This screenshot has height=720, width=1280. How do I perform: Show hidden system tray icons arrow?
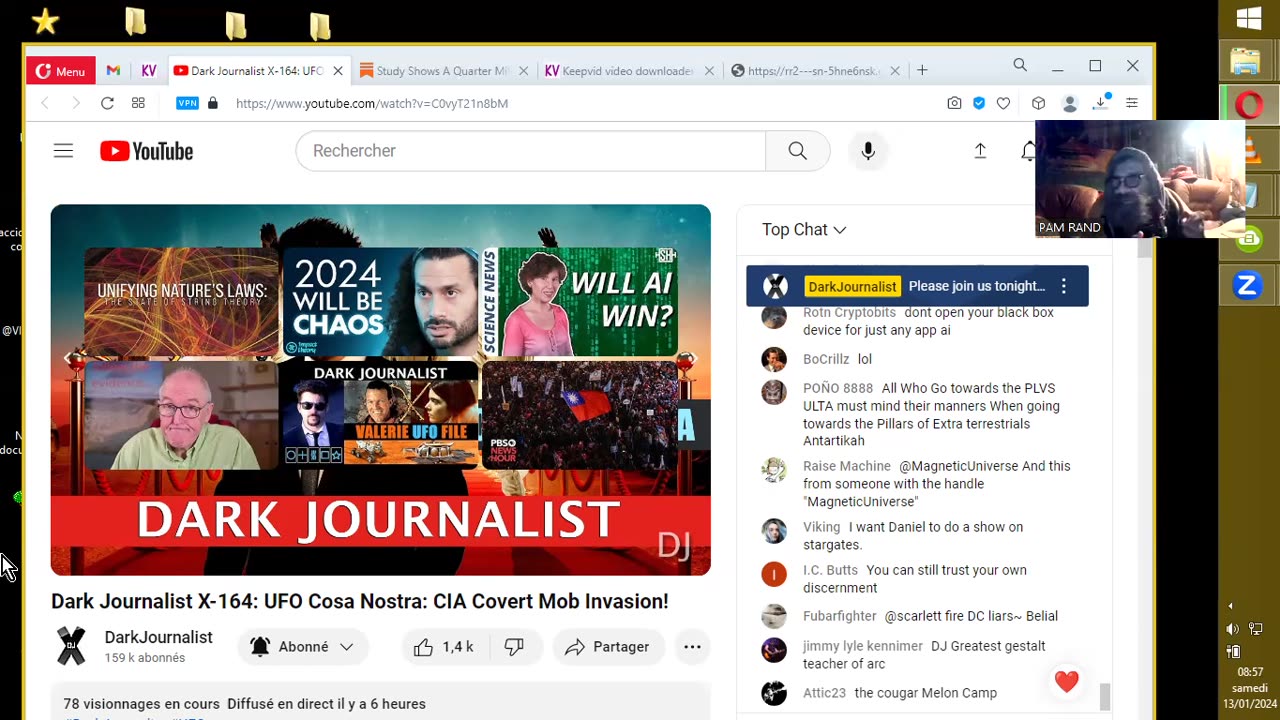coord(1230,606)
